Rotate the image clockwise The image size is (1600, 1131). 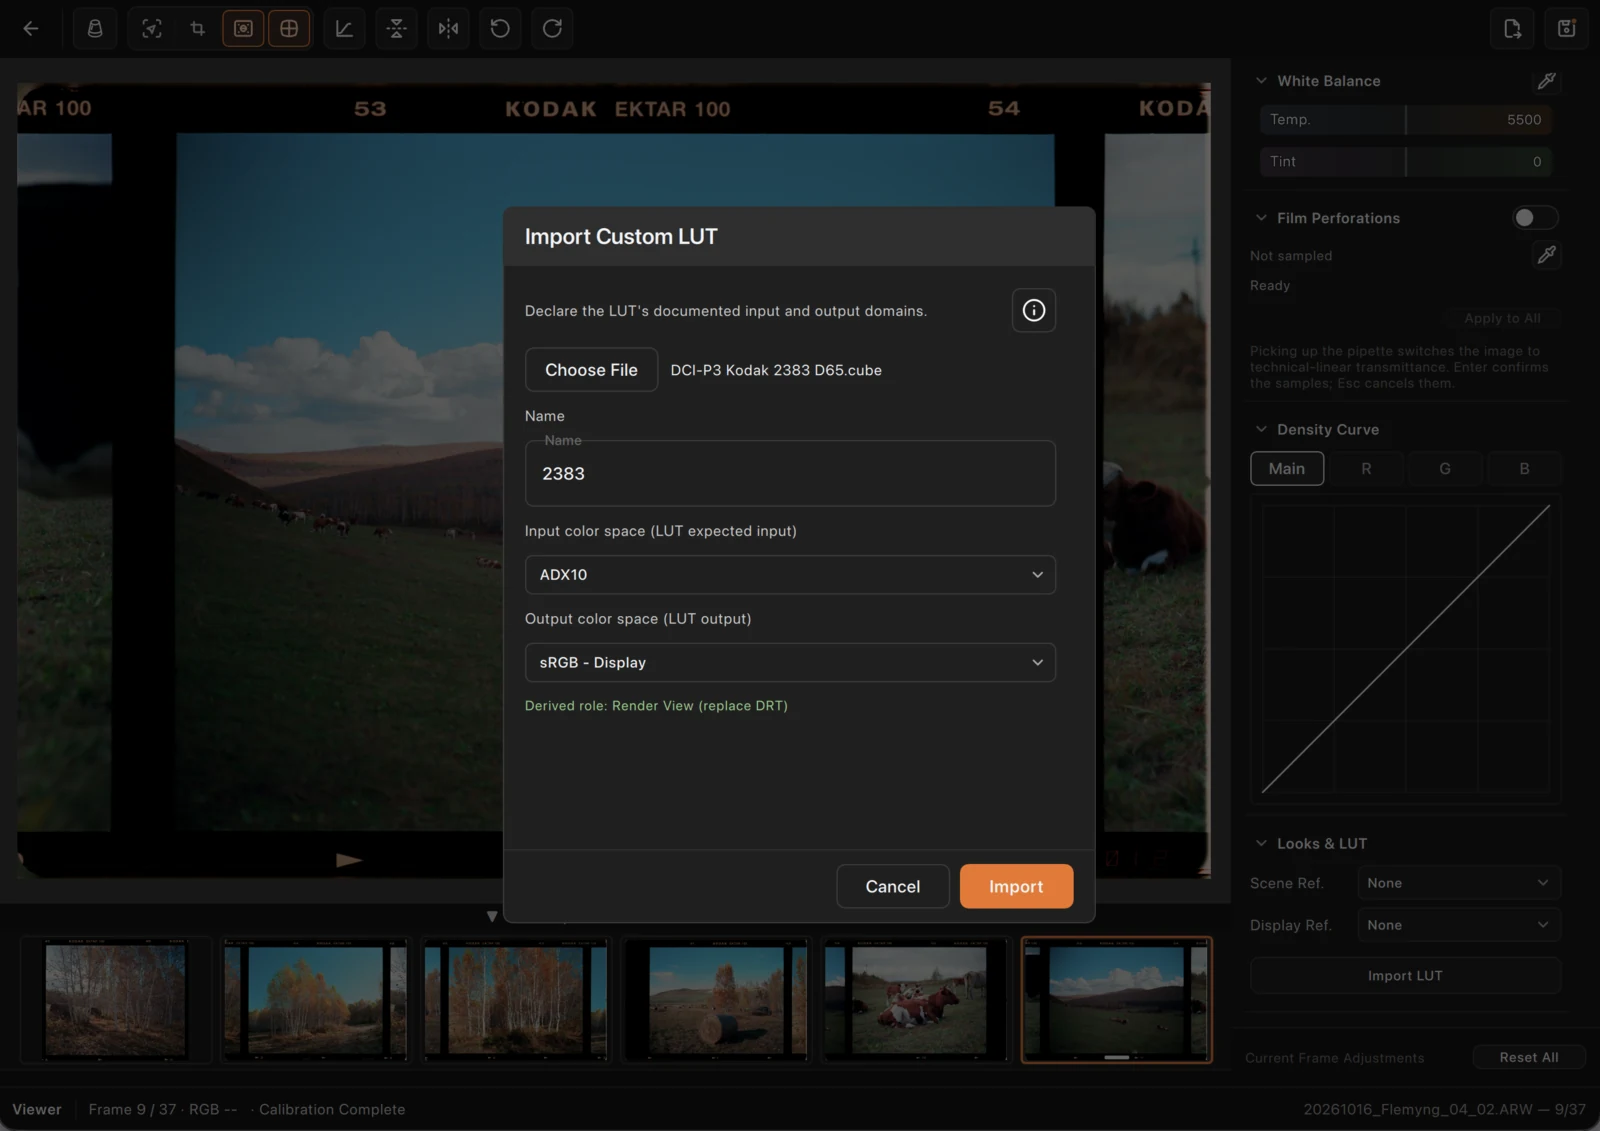tap(552, 28)
